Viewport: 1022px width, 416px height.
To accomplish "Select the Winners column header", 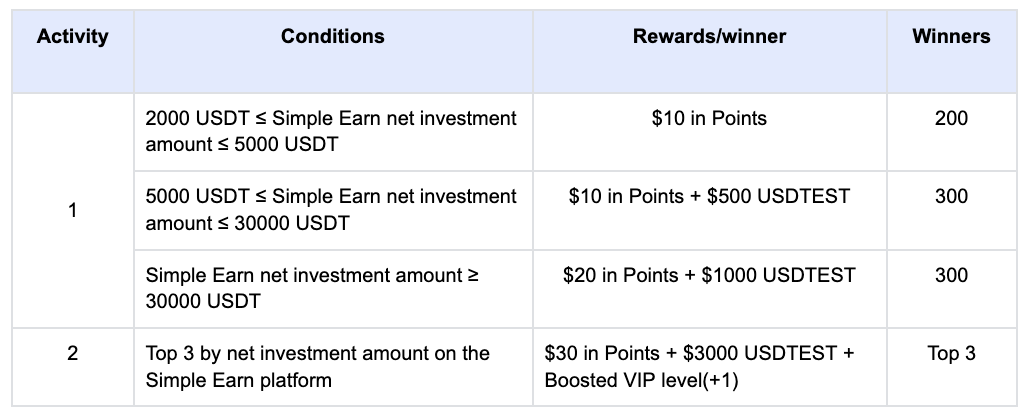I will click(x=951, y=37).
